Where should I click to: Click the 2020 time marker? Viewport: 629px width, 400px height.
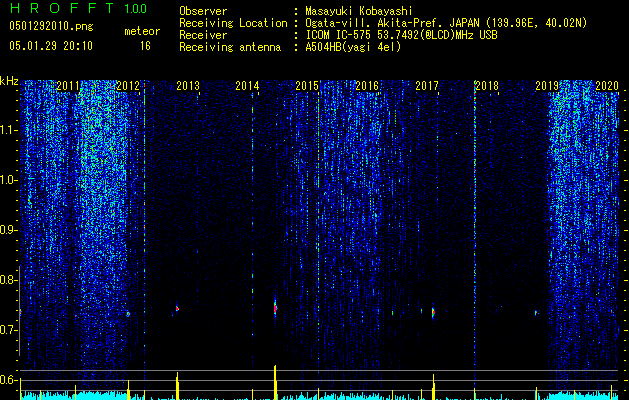point(607,86)
